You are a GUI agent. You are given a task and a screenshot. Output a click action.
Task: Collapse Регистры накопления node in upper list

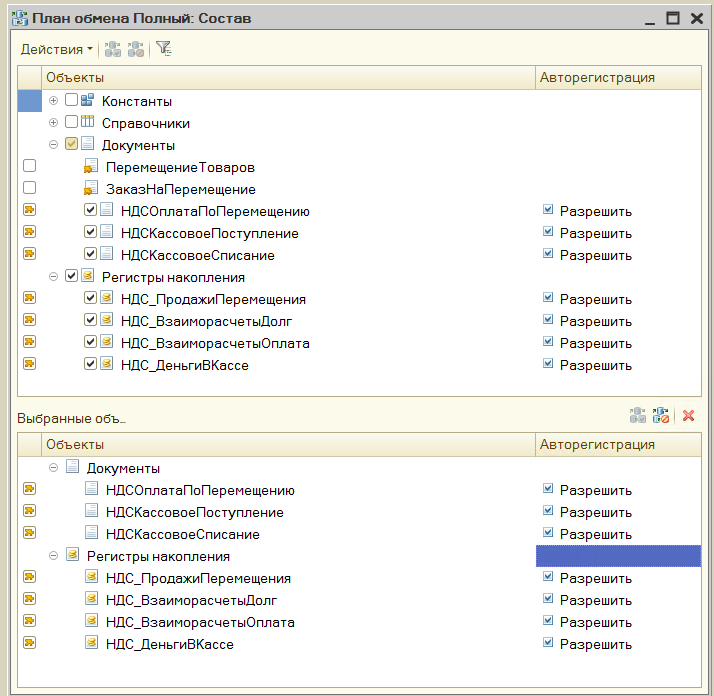point(53,276)
